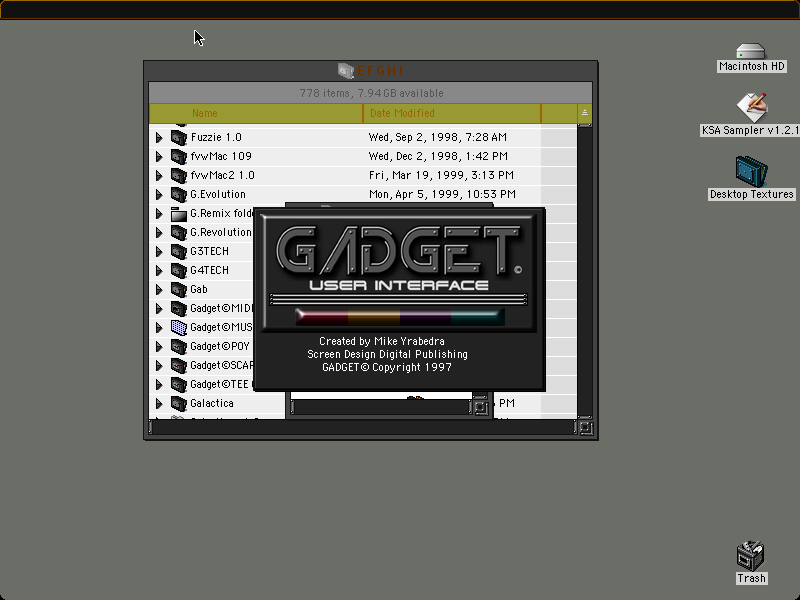
Task: Expand the fvwMac 109 disclosure triangle
Action: [159, 156]
